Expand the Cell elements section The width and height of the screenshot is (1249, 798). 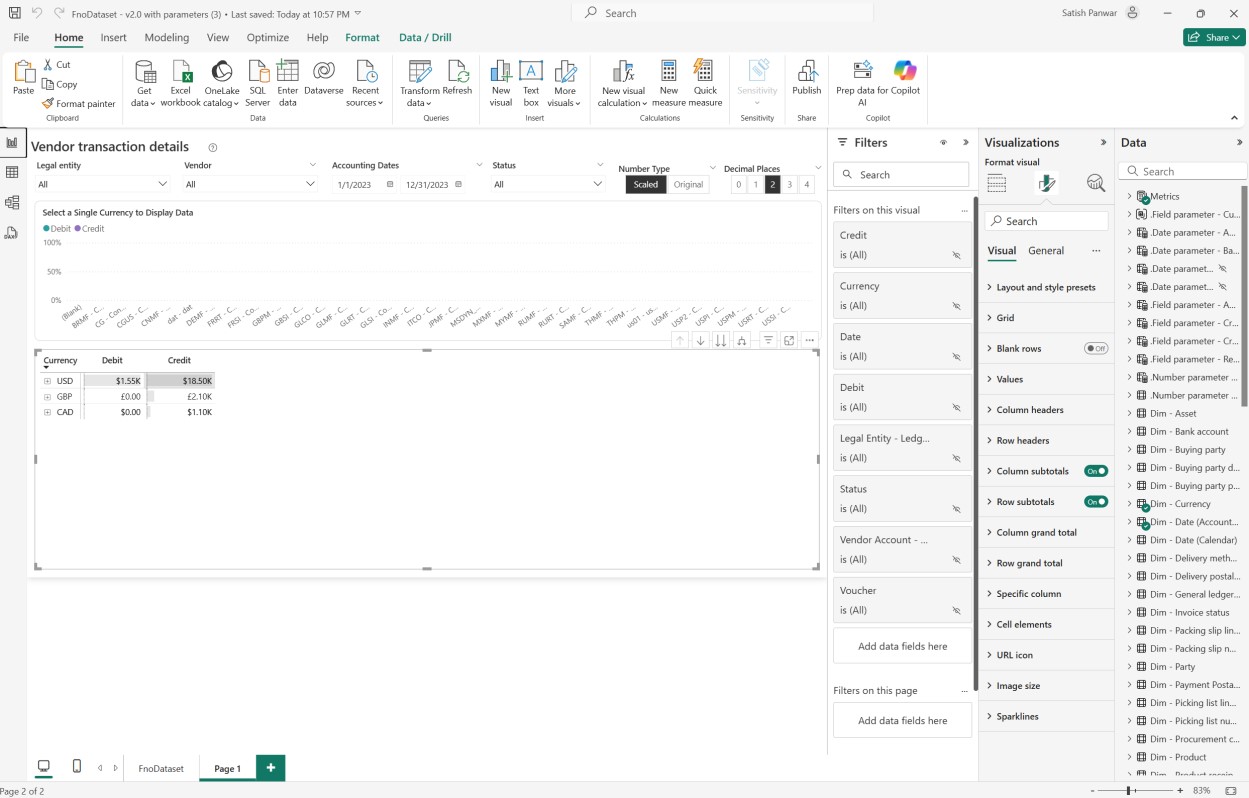click(x=1024, y=624)
